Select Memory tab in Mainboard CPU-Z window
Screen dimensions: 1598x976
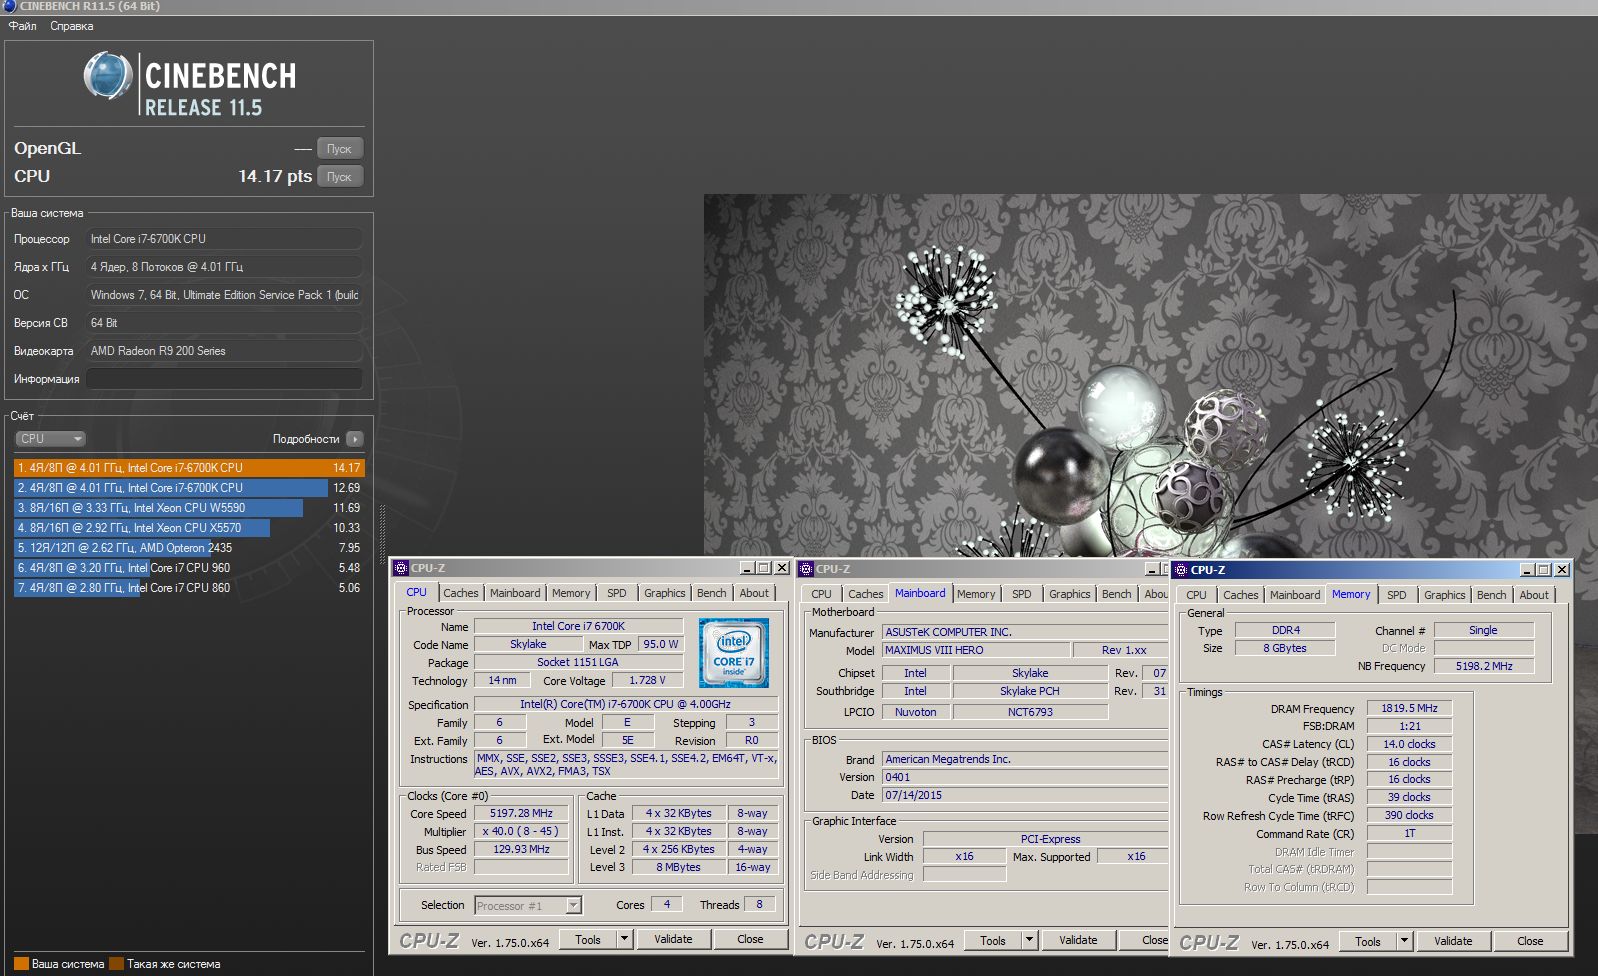click(x=976, y=594)
